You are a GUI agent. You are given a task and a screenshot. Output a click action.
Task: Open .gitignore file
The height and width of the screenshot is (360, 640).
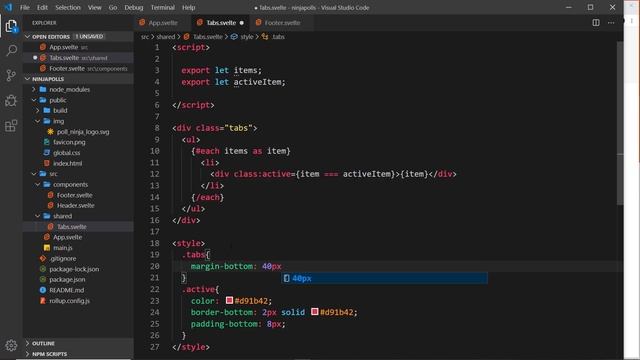coord(62,258)
